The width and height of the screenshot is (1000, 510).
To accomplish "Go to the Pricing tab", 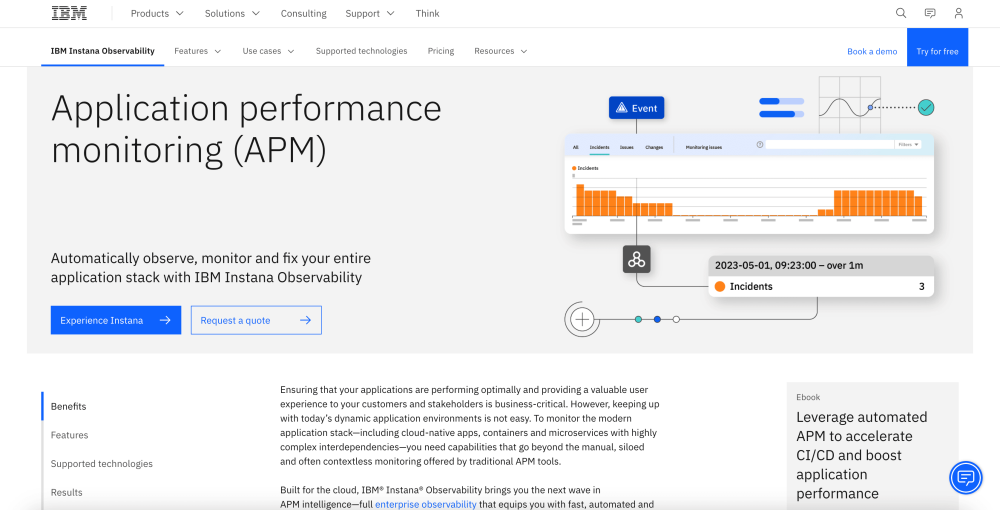I will point(441,51).
